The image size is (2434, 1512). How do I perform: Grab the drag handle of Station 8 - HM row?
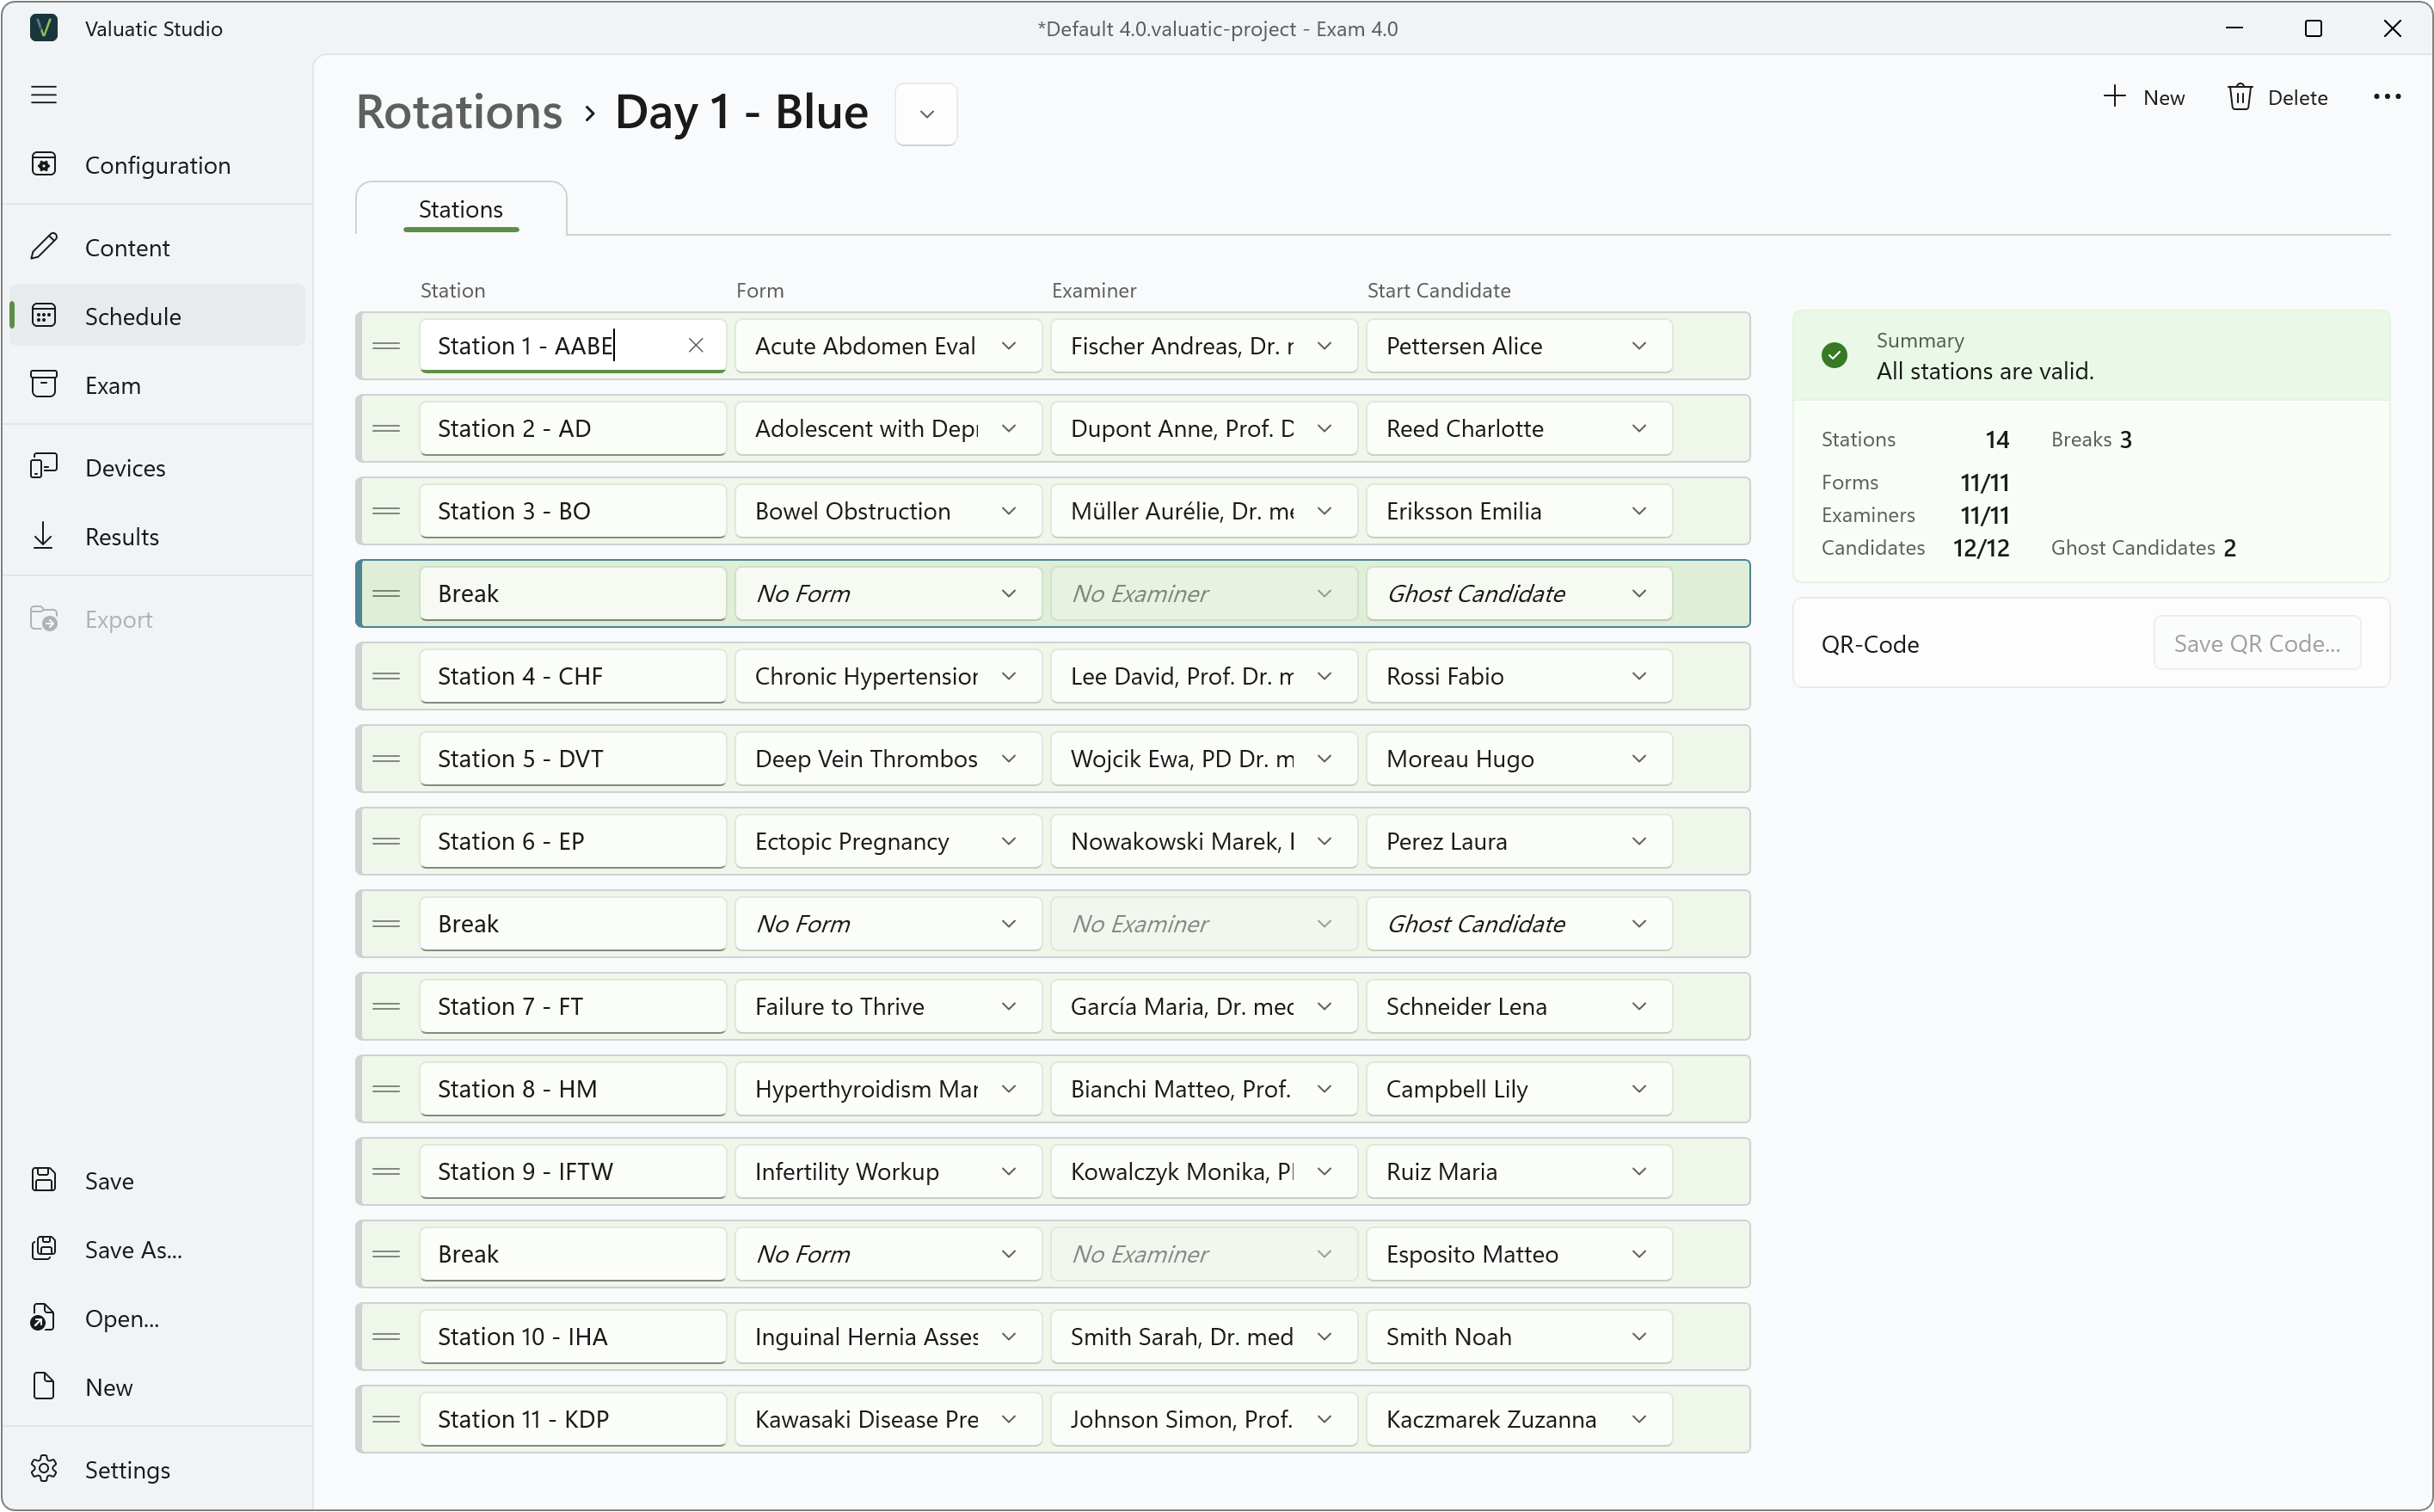coord(386,1089)
